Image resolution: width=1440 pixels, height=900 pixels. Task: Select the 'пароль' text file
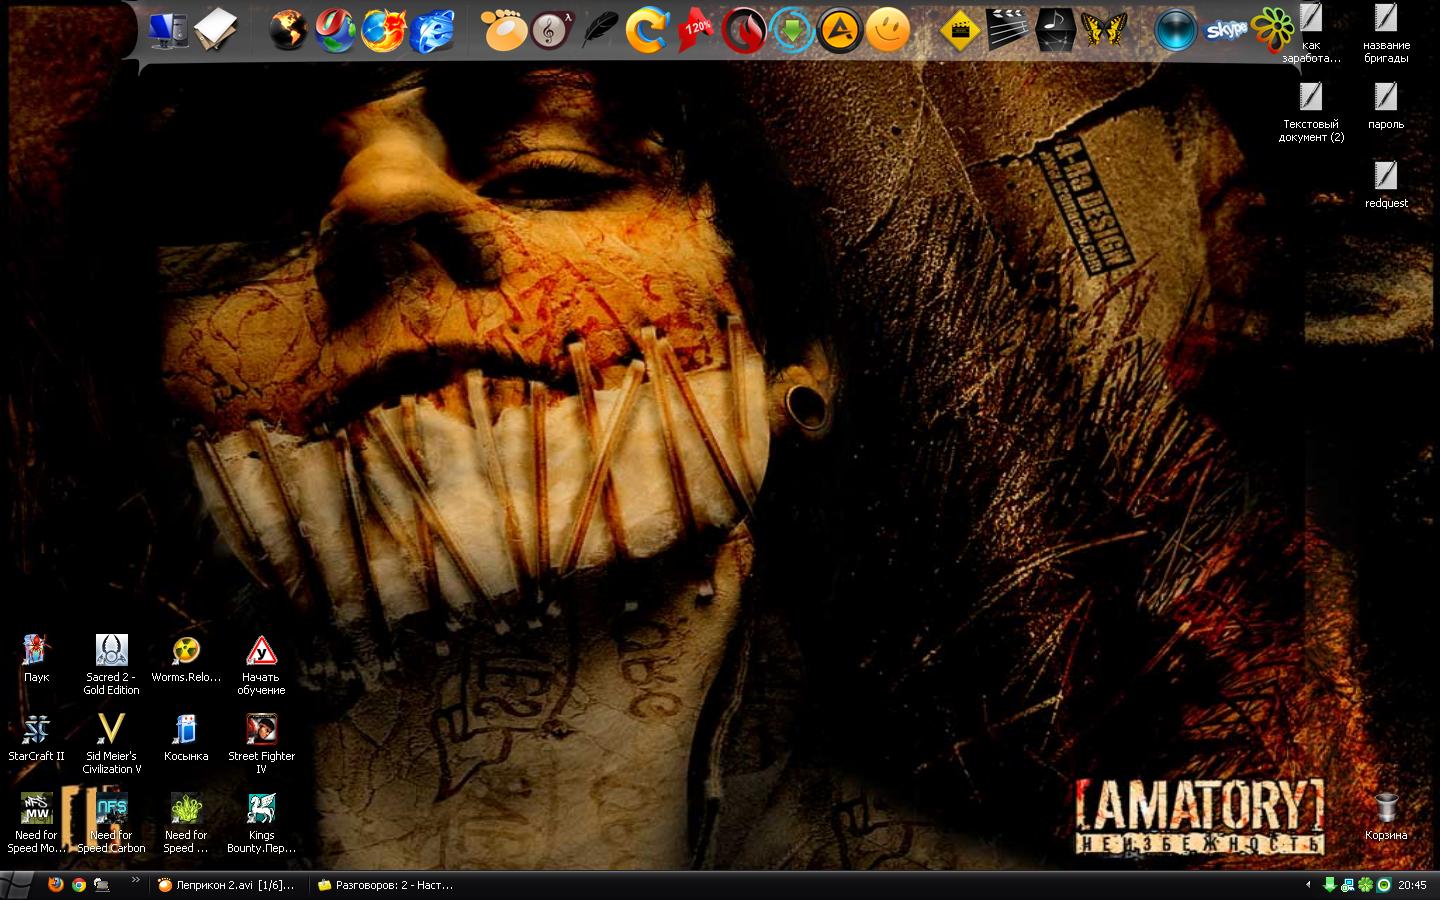click(1386, 106)
